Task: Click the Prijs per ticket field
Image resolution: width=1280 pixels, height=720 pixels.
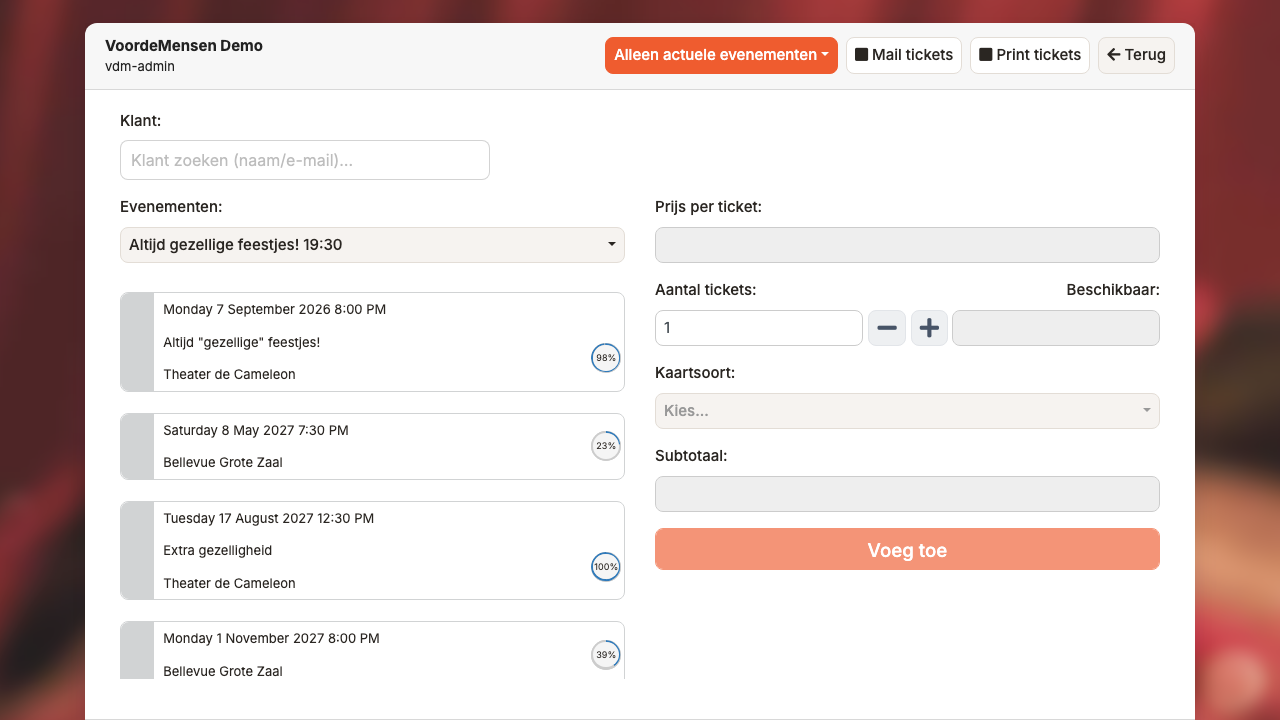Action: pyautogui.click(x=907, y=245)
